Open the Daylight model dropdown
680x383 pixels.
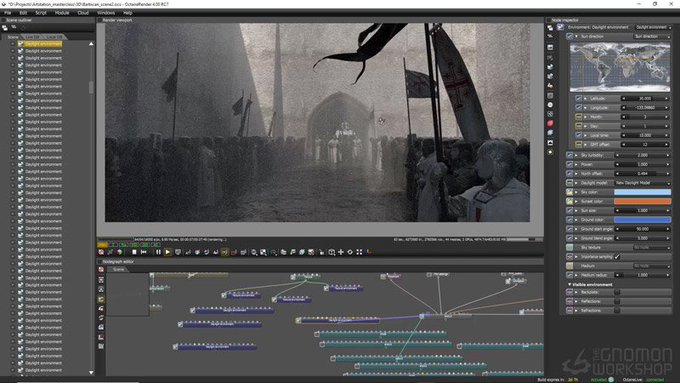tap(643, 183)
